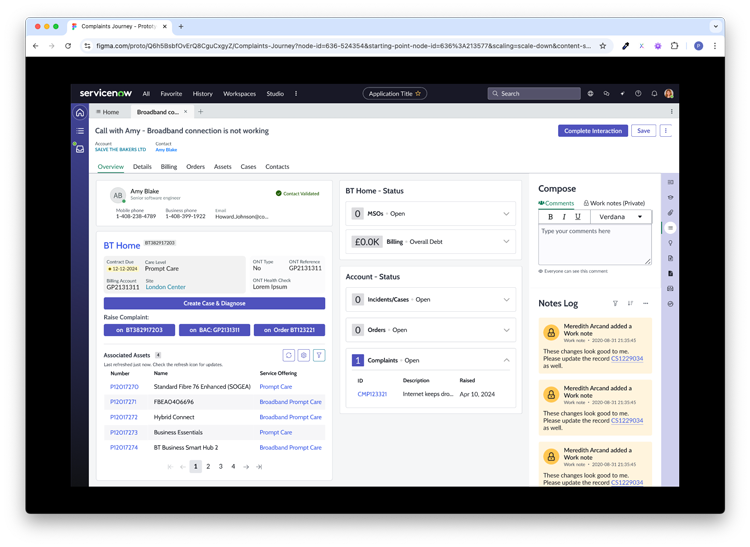750x547 pixels.
Task: Switch to the Cases tab
Action: pos(248,166)
